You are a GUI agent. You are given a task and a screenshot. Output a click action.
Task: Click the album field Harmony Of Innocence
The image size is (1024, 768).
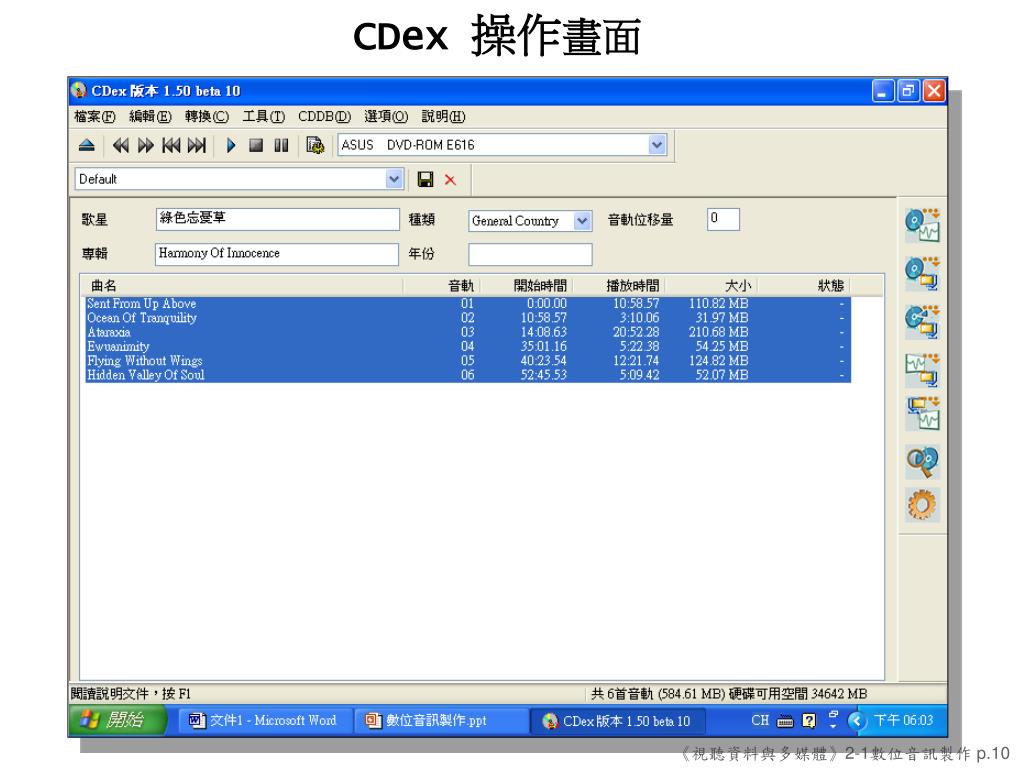[277, 254]
